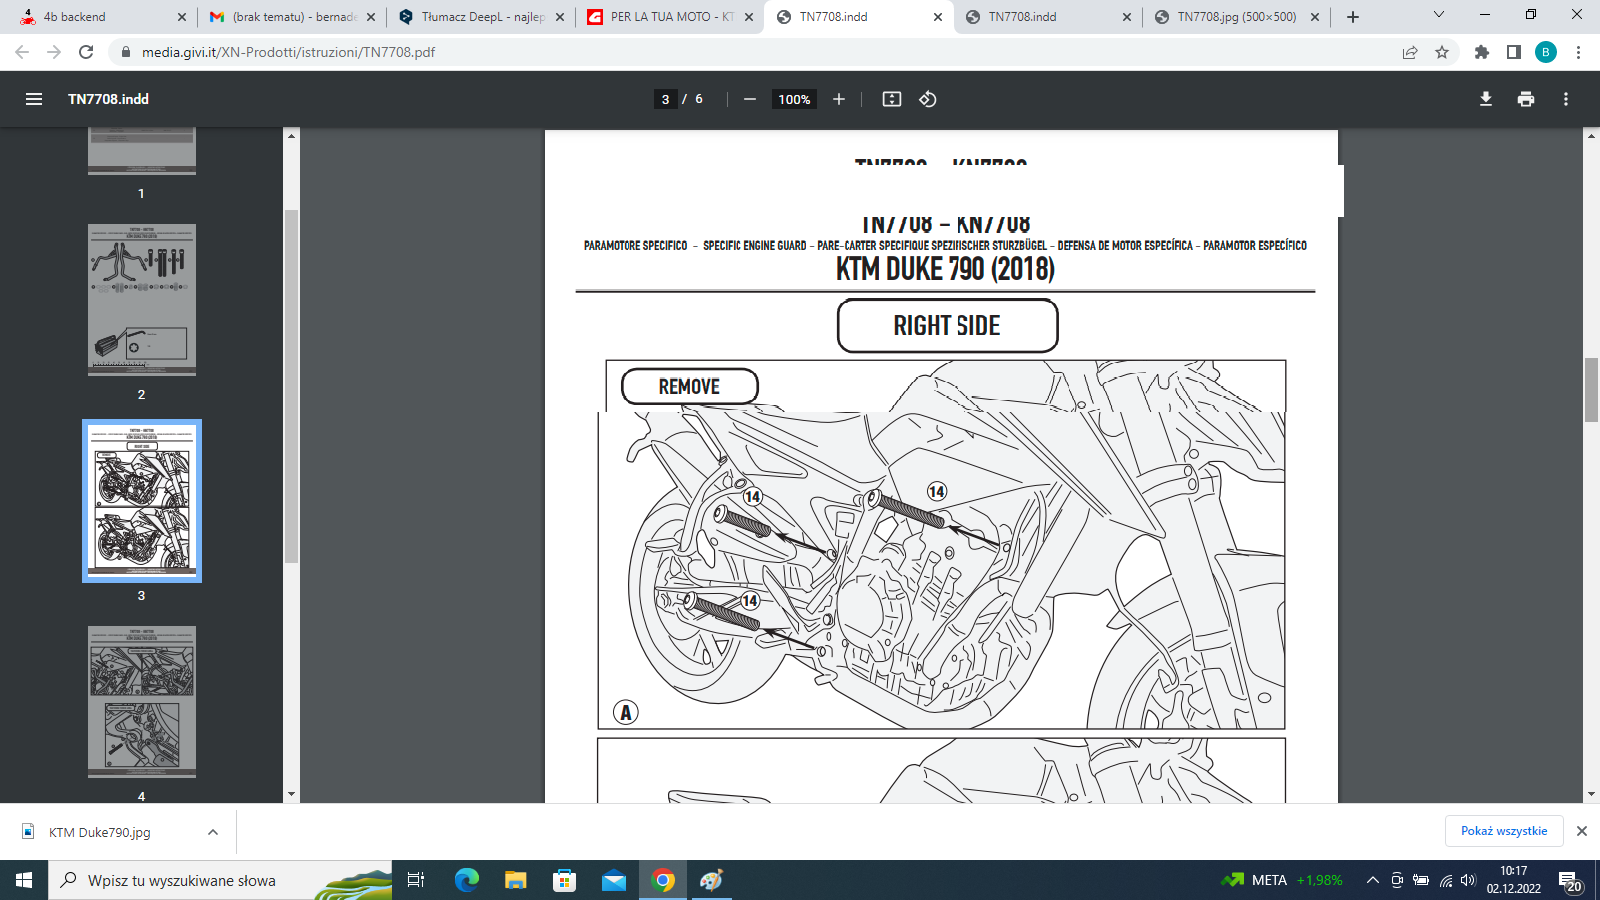Close the TN7708.jpg tab

1315,17
